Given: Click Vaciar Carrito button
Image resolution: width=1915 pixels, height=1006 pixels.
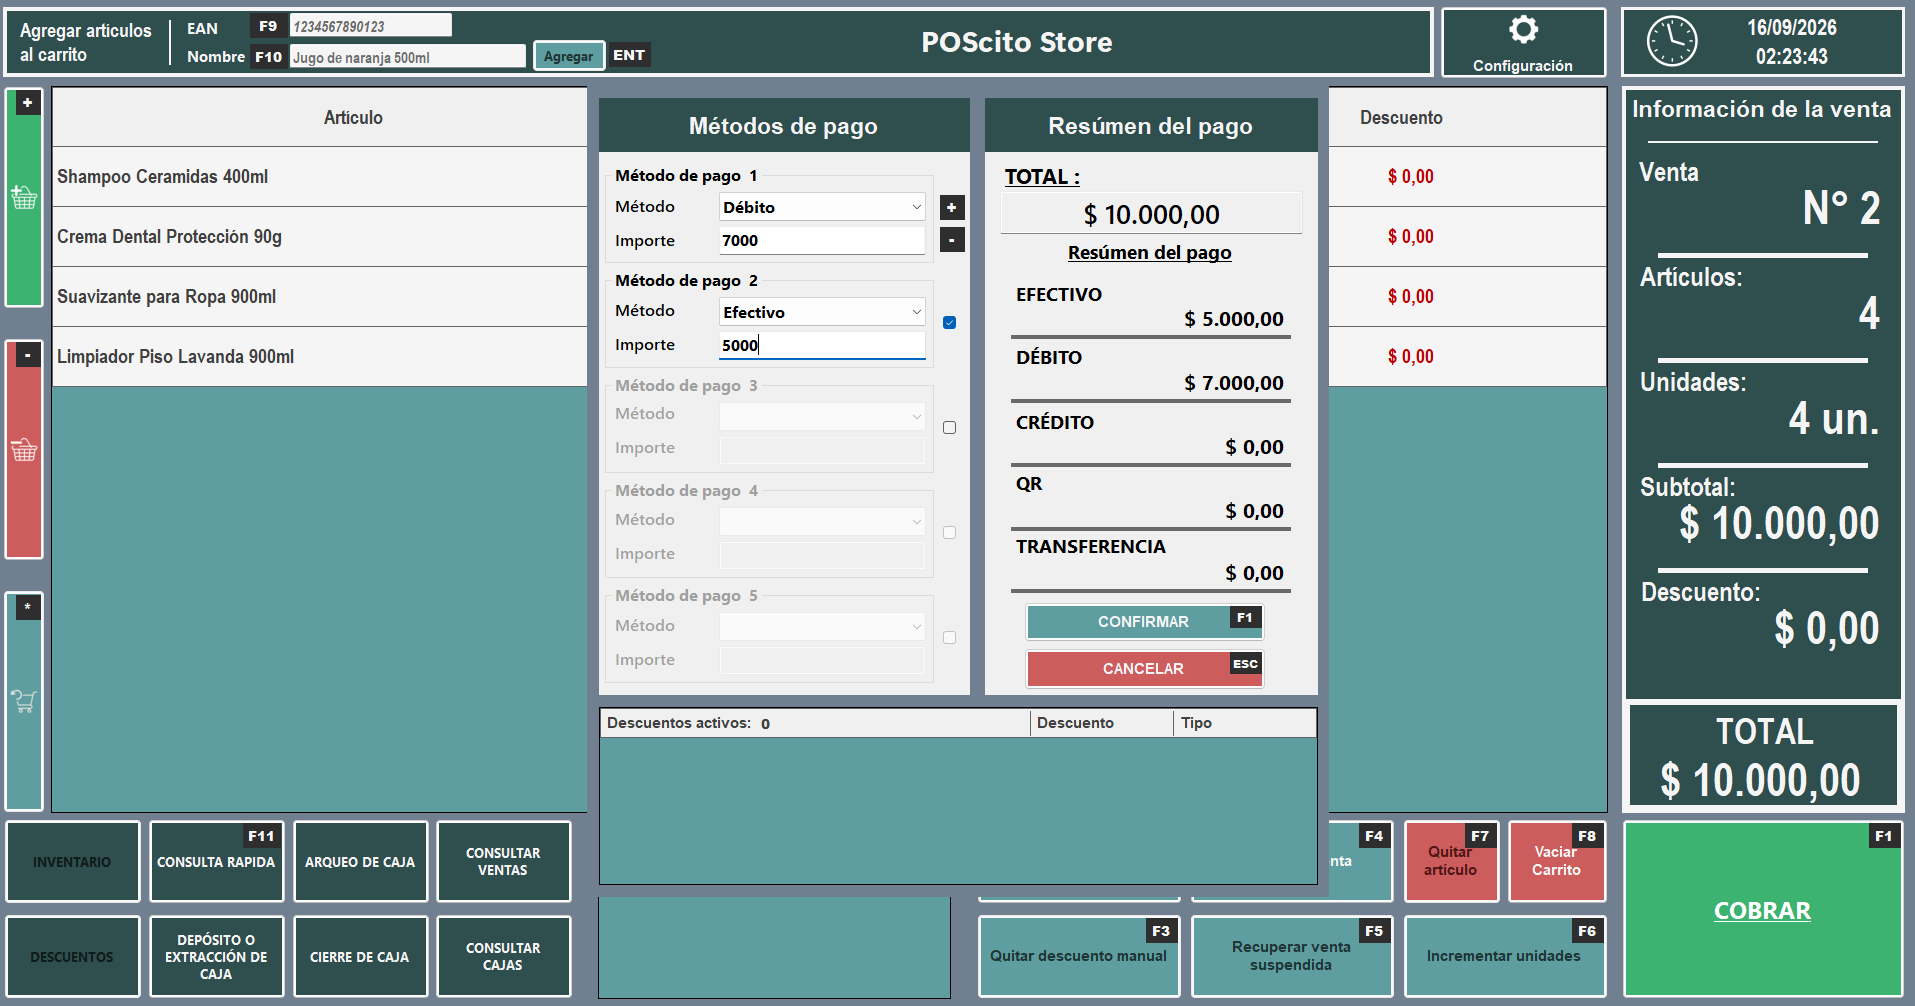Looking at the screenshot, I should pyautogui.click(x=1557, y=862).
